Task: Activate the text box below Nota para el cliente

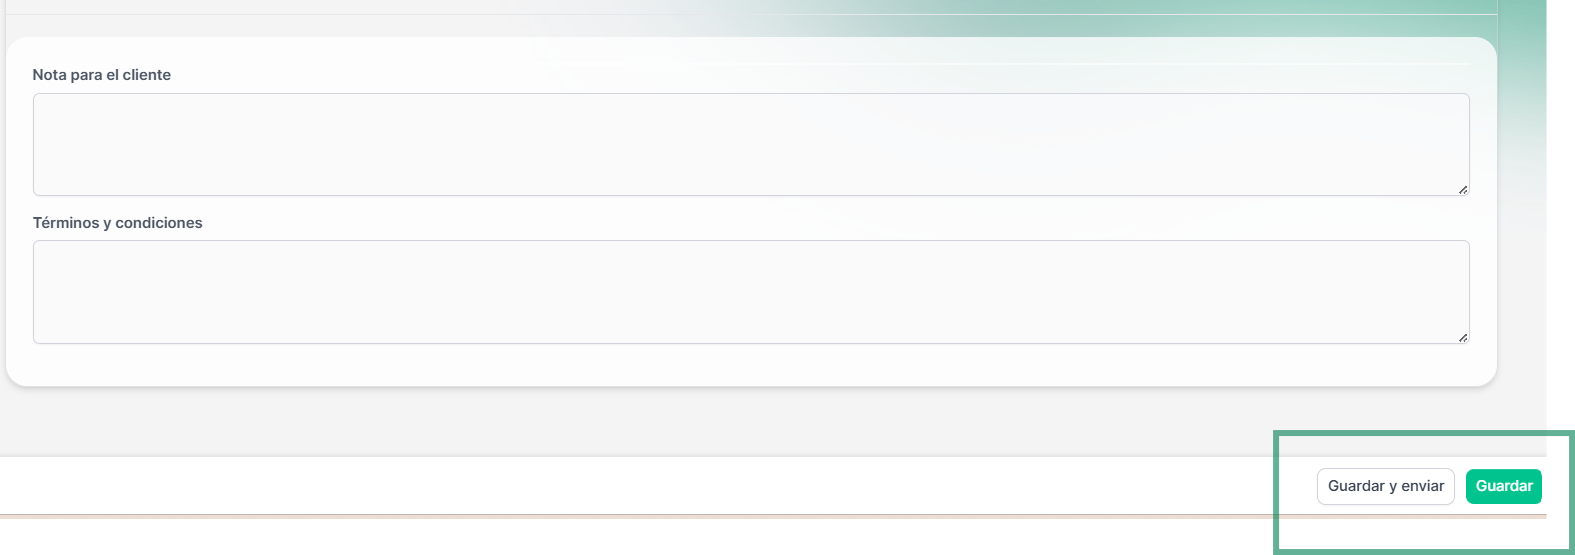Action: click(751, 144)
